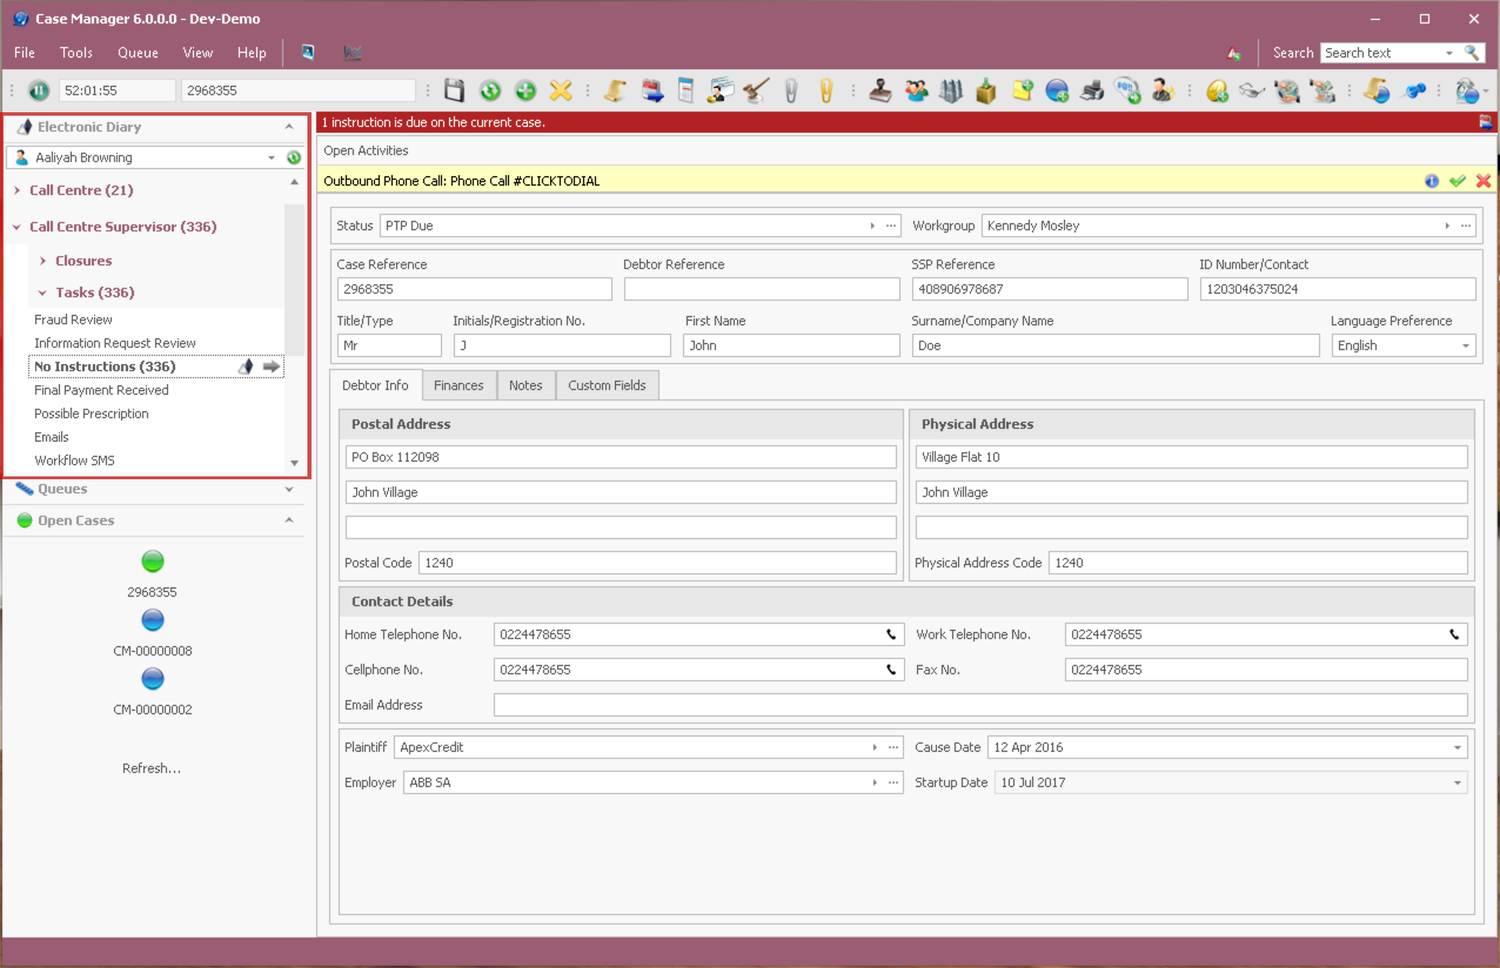1500x968 pixels.
Task: Open the Tools menu
Action: (x=76, y=53)
